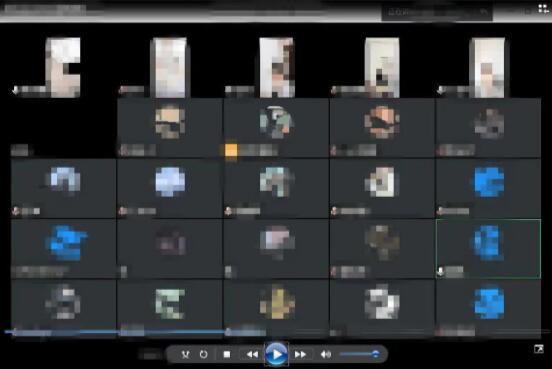Select the middle video feed in the top row

click(x=277, y=68)
